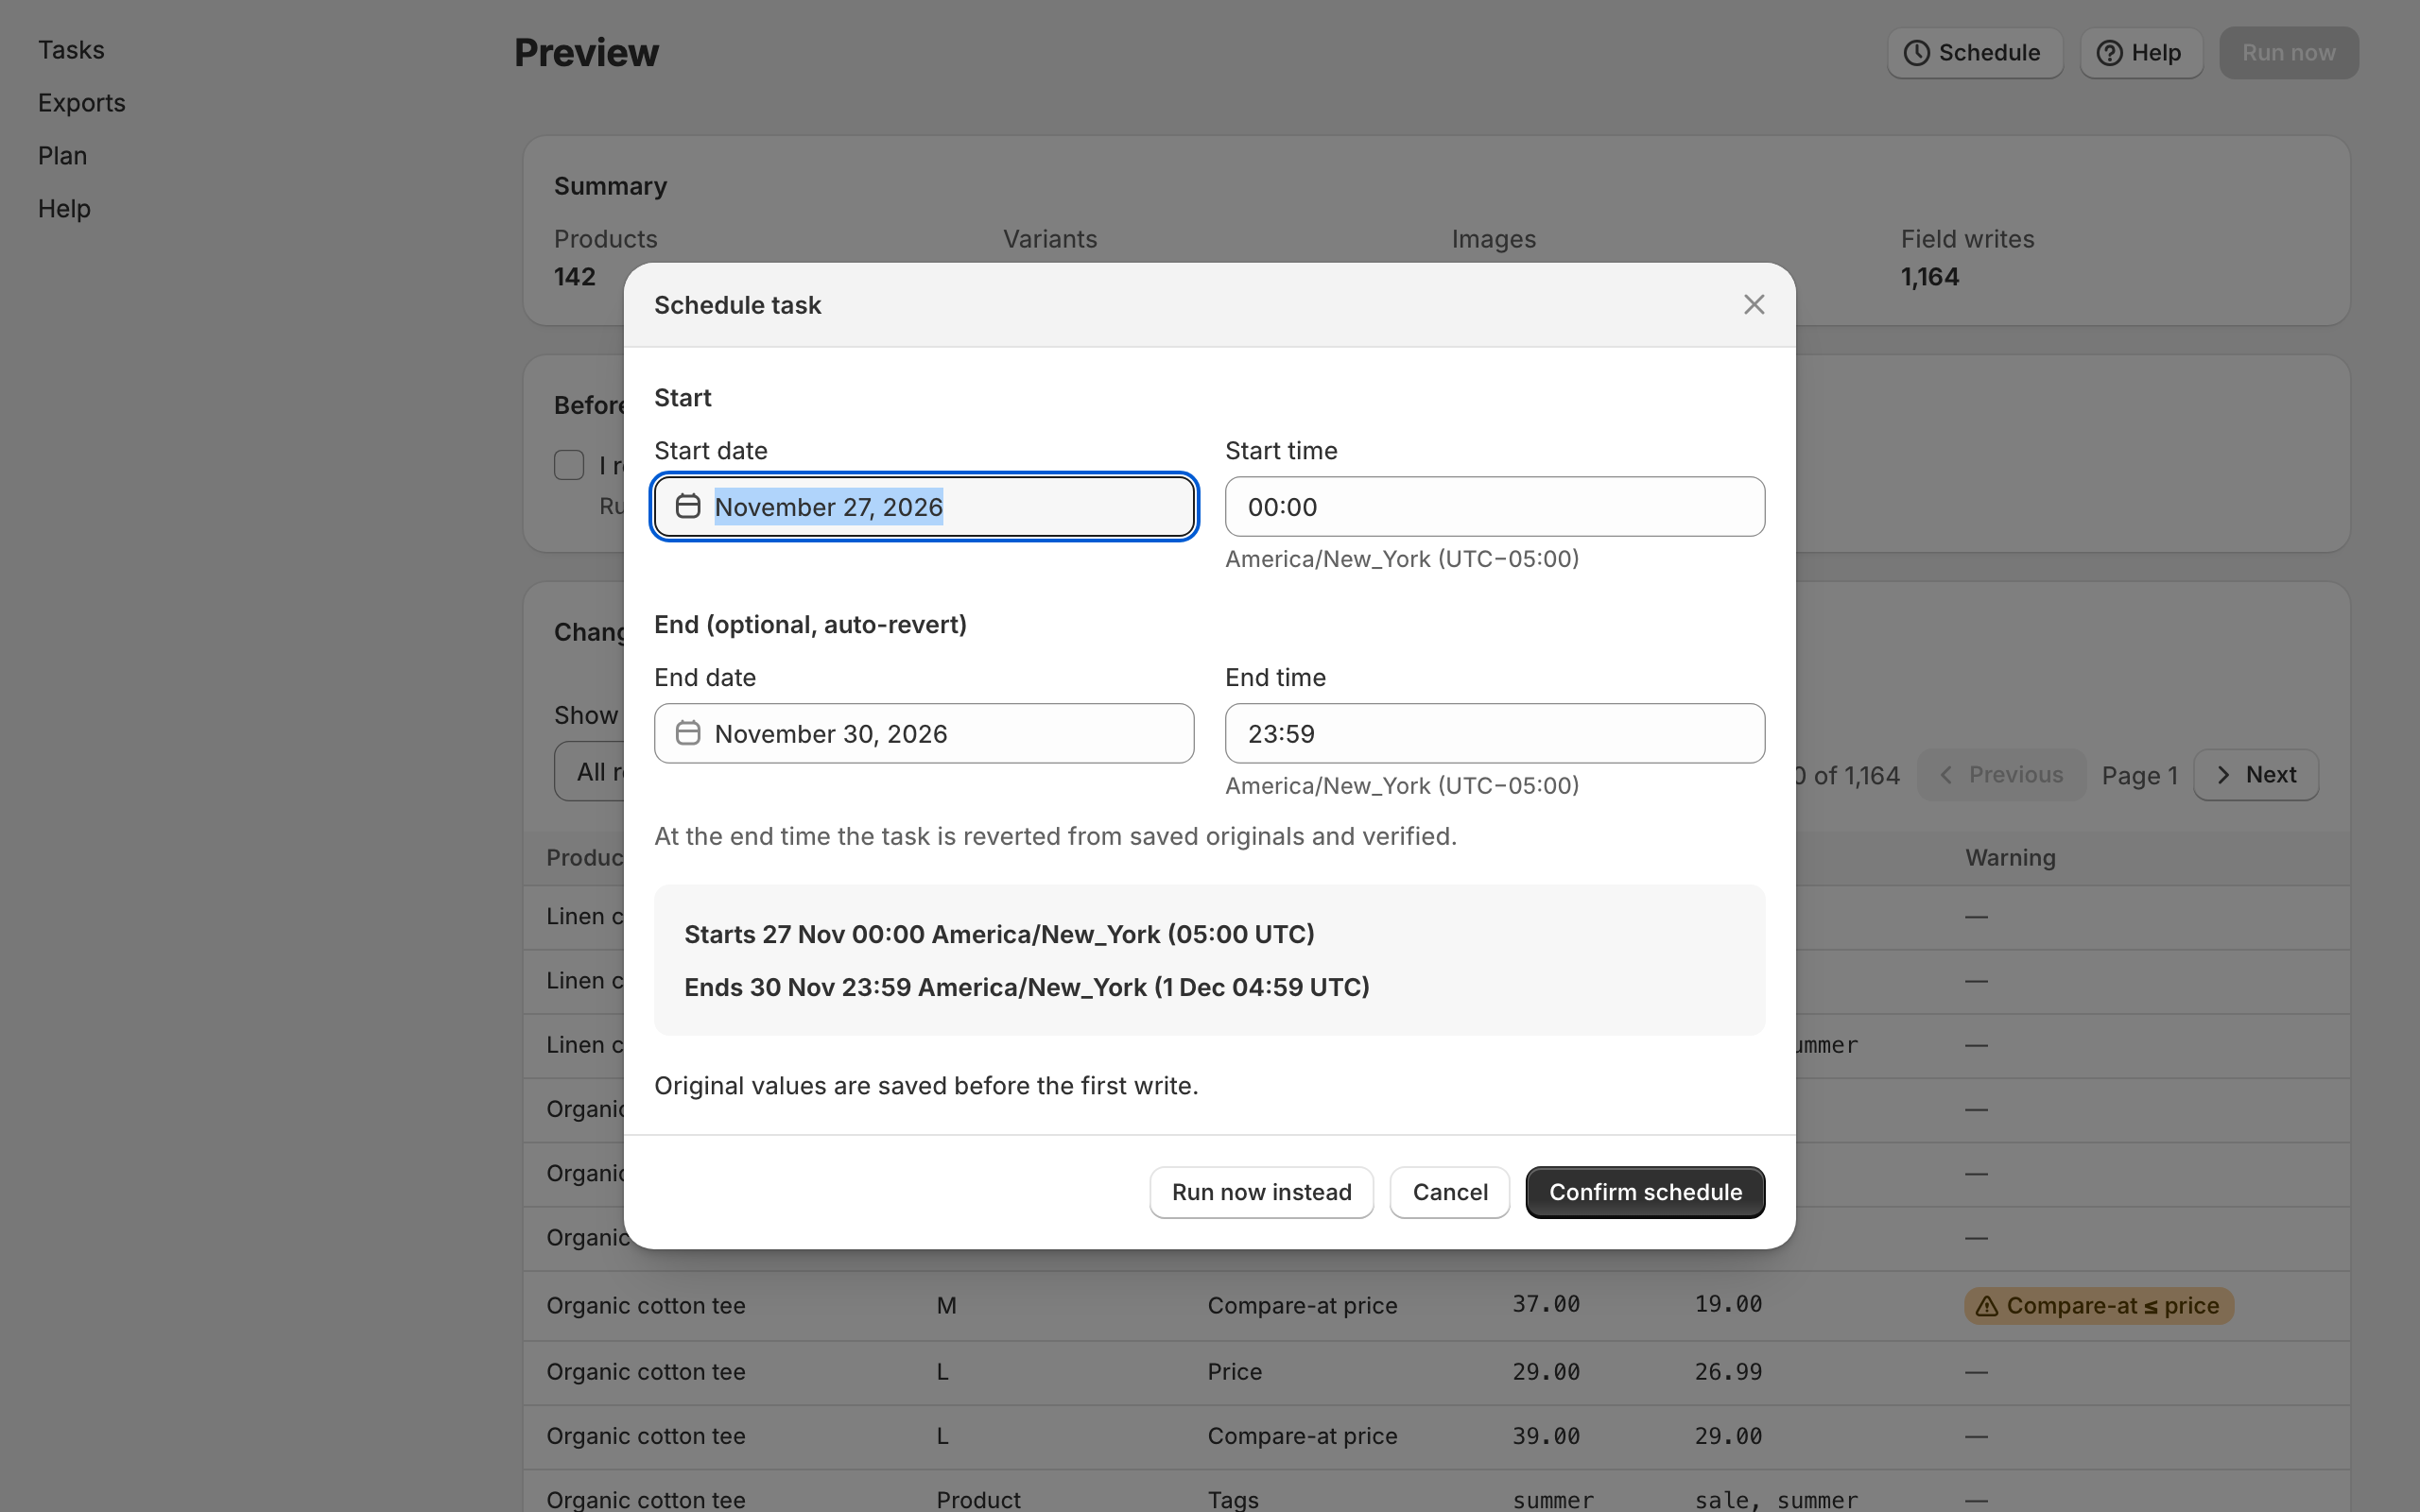Click the Run now button in header
The image size is (2420, 1512).
[x=2288, y=53]
